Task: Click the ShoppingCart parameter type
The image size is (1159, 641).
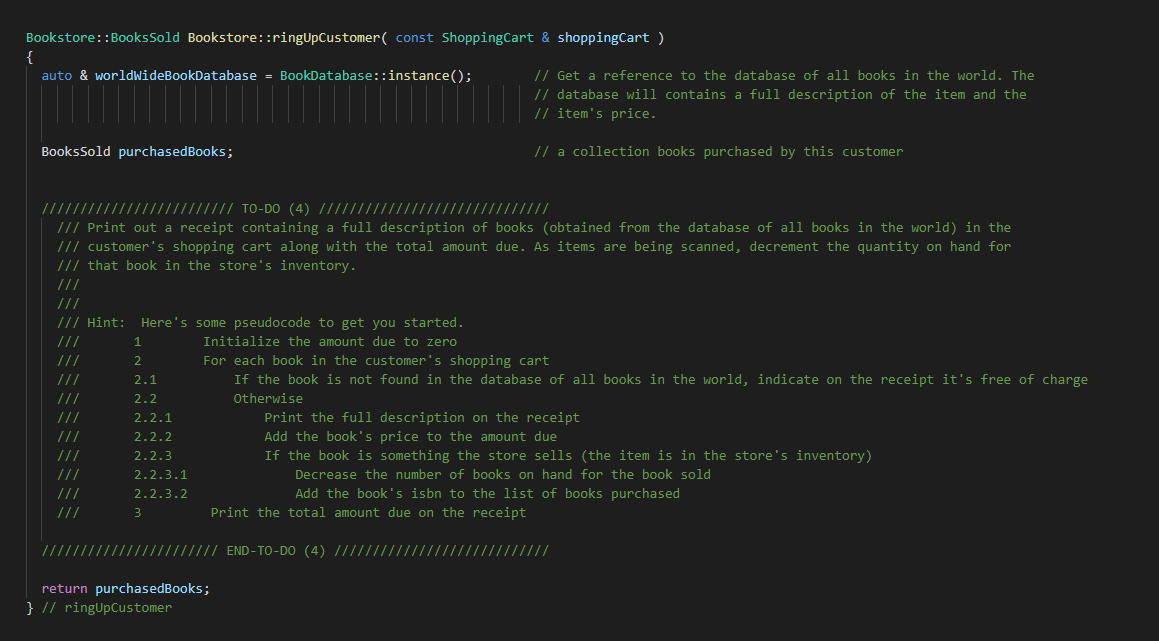Action: click(x=488, y=38)
